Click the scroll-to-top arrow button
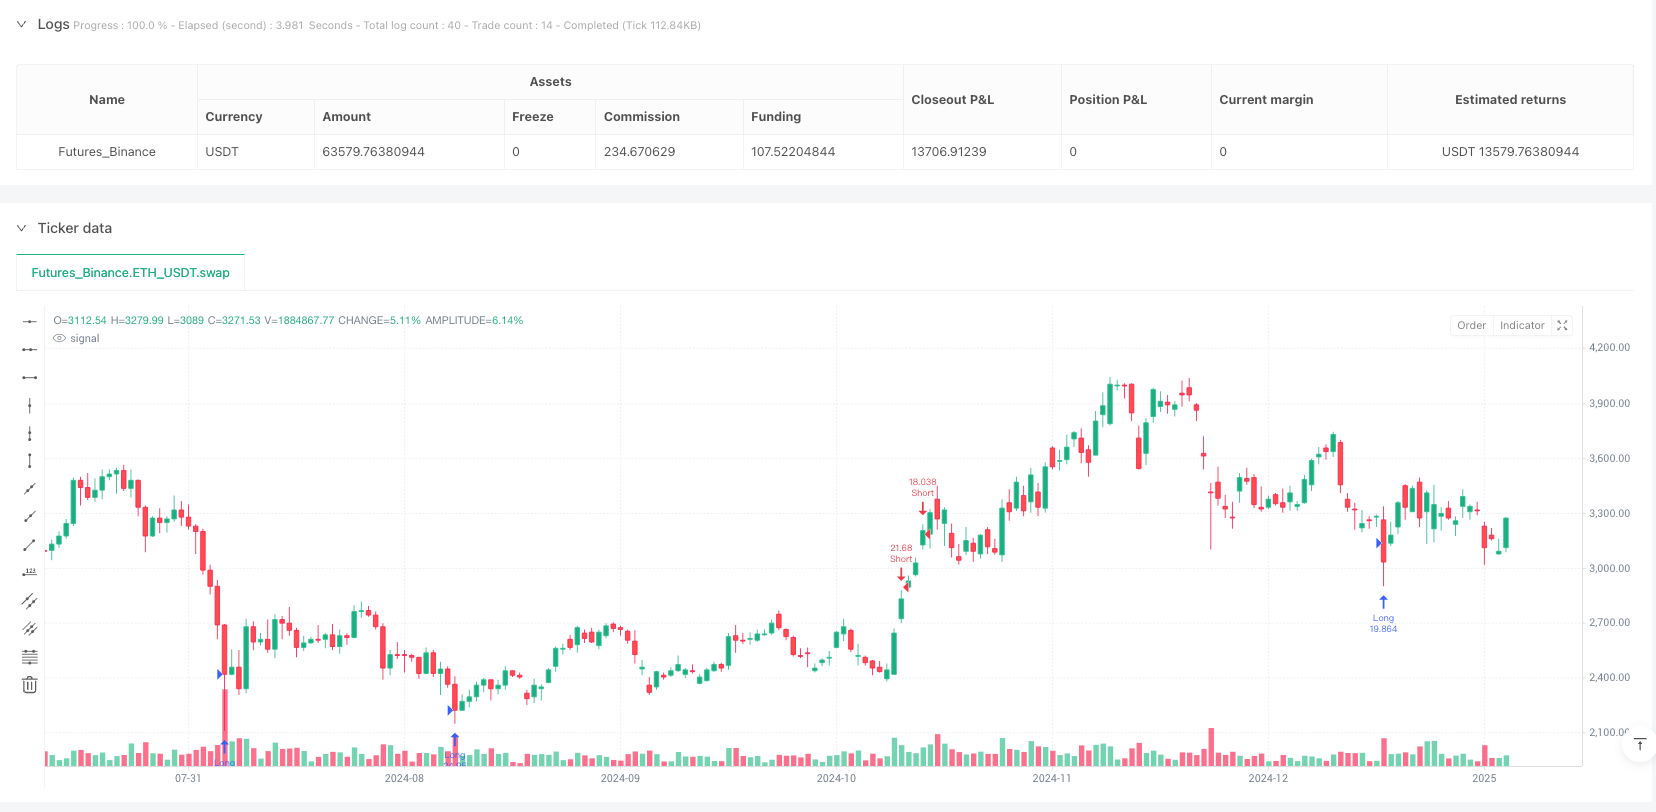 coord(1639,745)
